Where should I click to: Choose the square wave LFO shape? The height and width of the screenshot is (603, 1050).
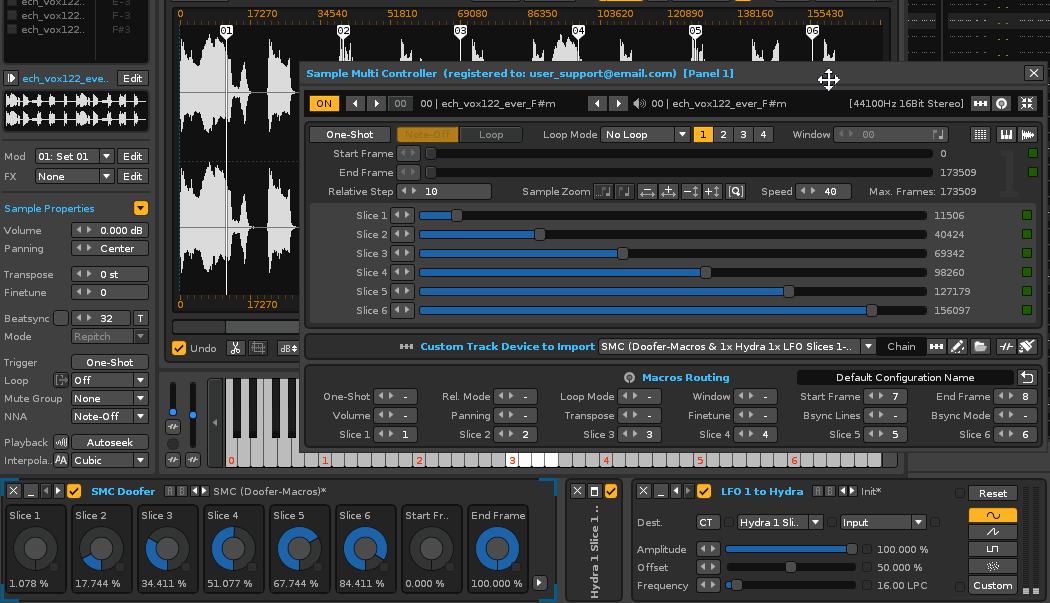[x=992, y=550]
